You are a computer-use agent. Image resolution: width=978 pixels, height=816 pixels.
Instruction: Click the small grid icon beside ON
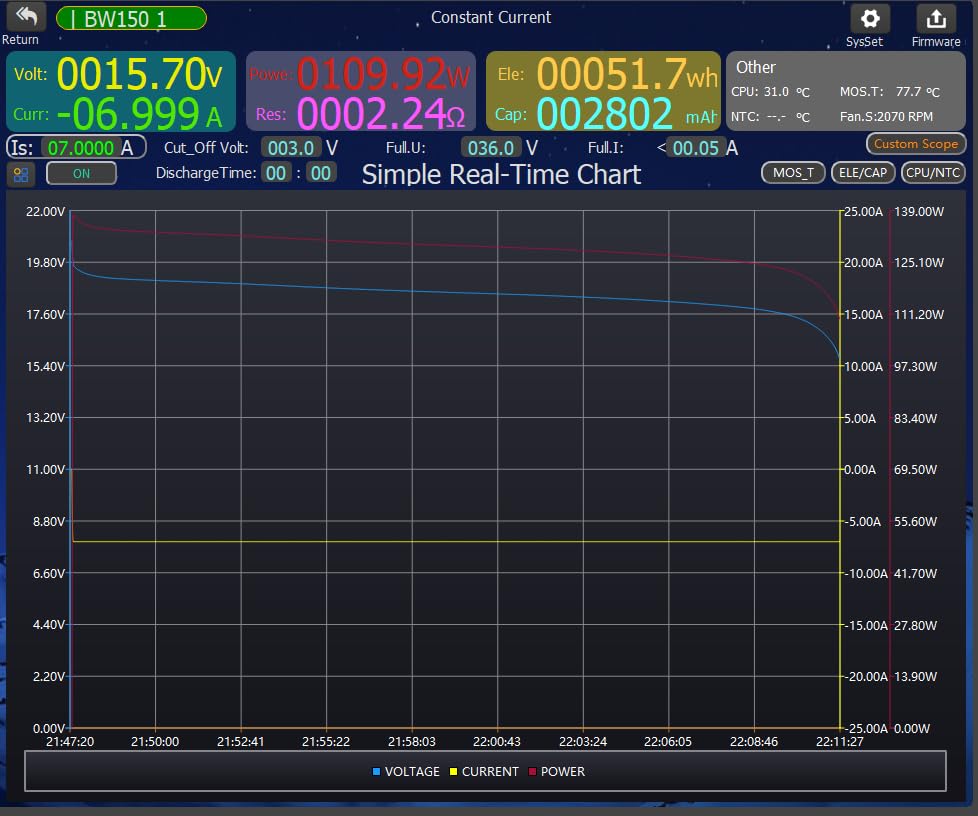click(x=21, y=174)
